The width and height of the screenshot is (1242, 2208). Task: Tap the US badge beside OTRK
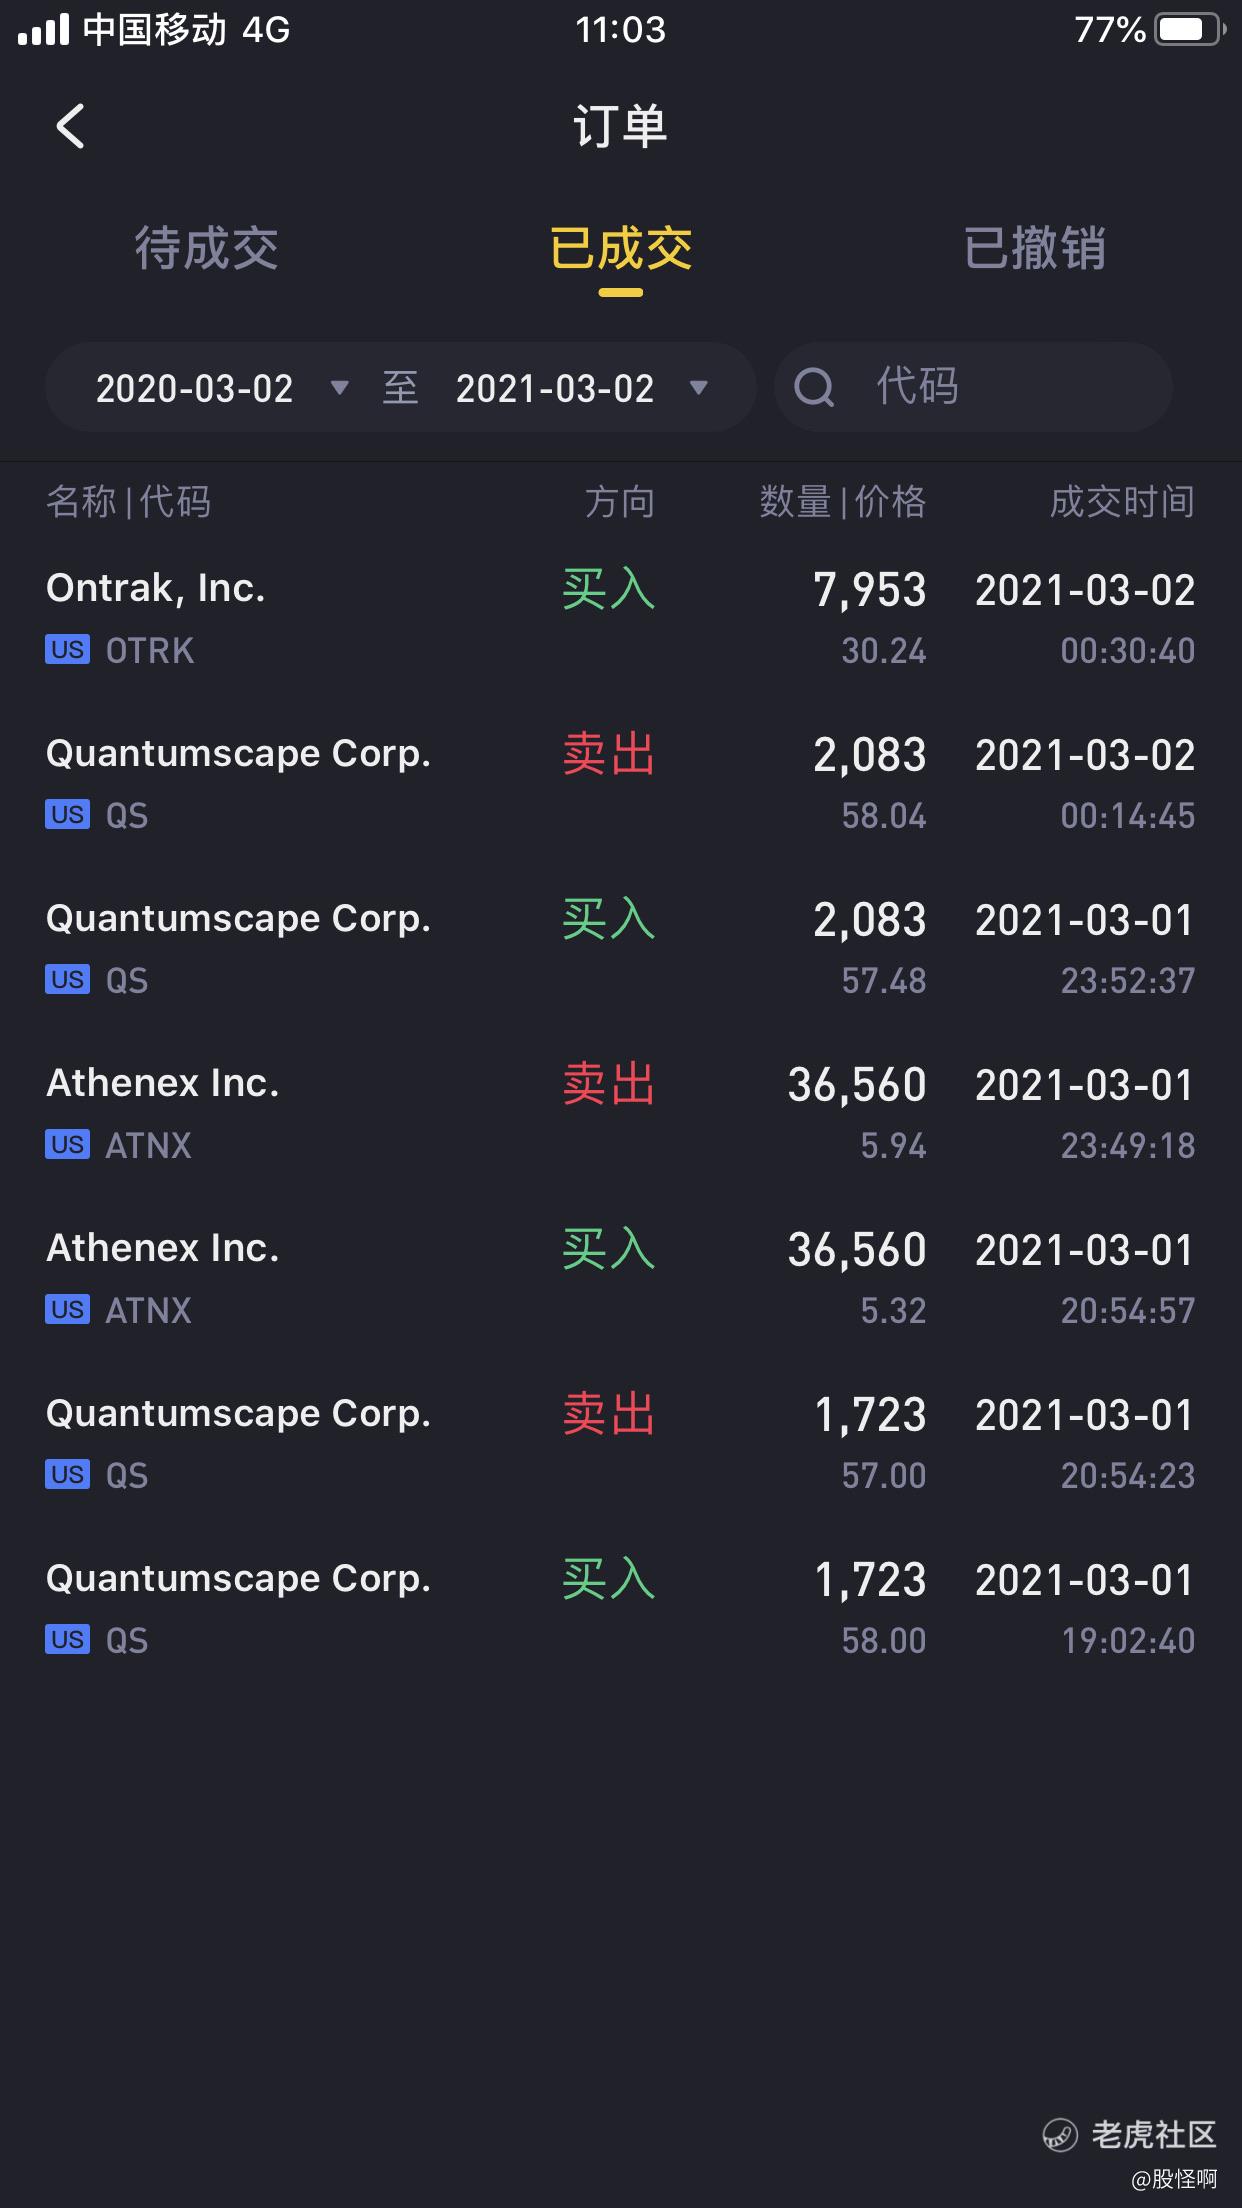click(67, 650)
